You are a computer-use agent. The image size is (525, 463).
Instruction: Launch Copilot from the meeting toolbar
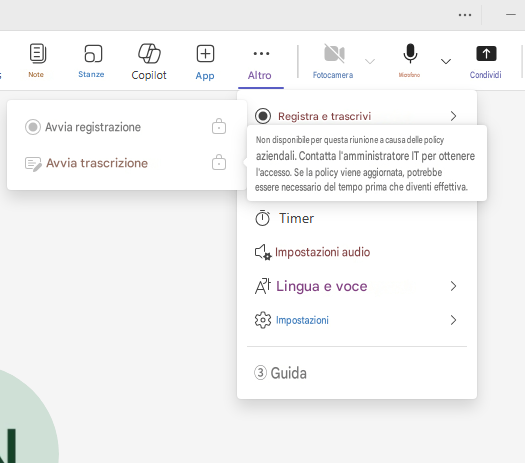click(x=149, y=61)
